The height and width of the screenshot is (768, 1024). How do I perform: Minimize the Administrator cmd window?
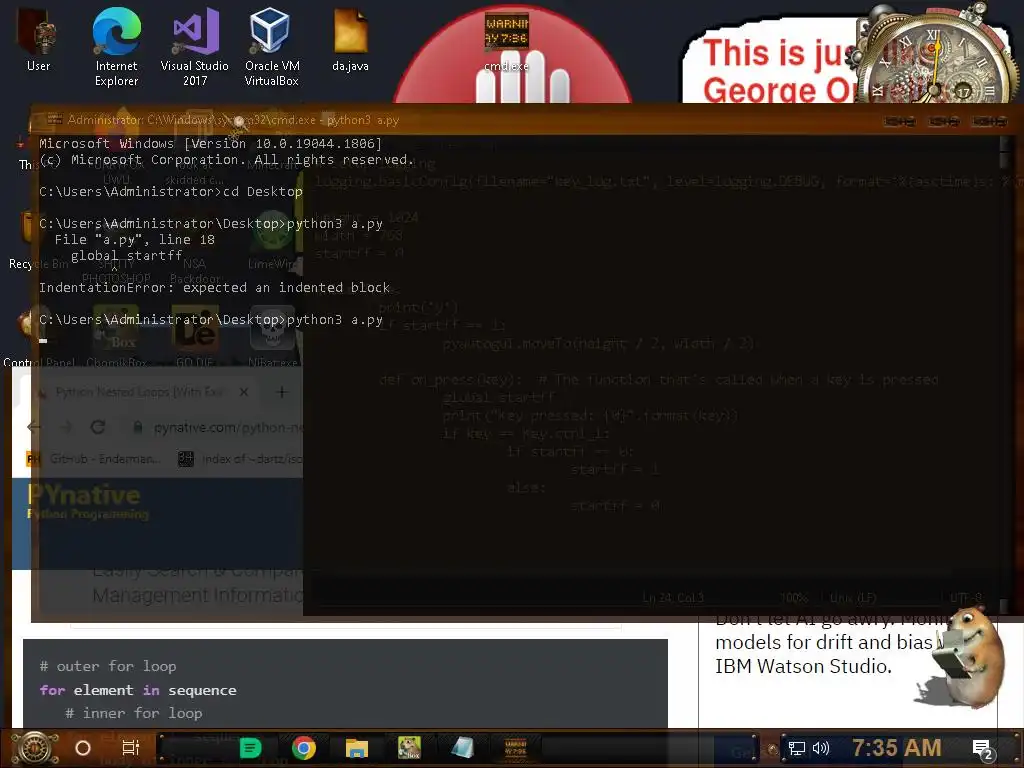pyautogui.click(x=899, y=121)
